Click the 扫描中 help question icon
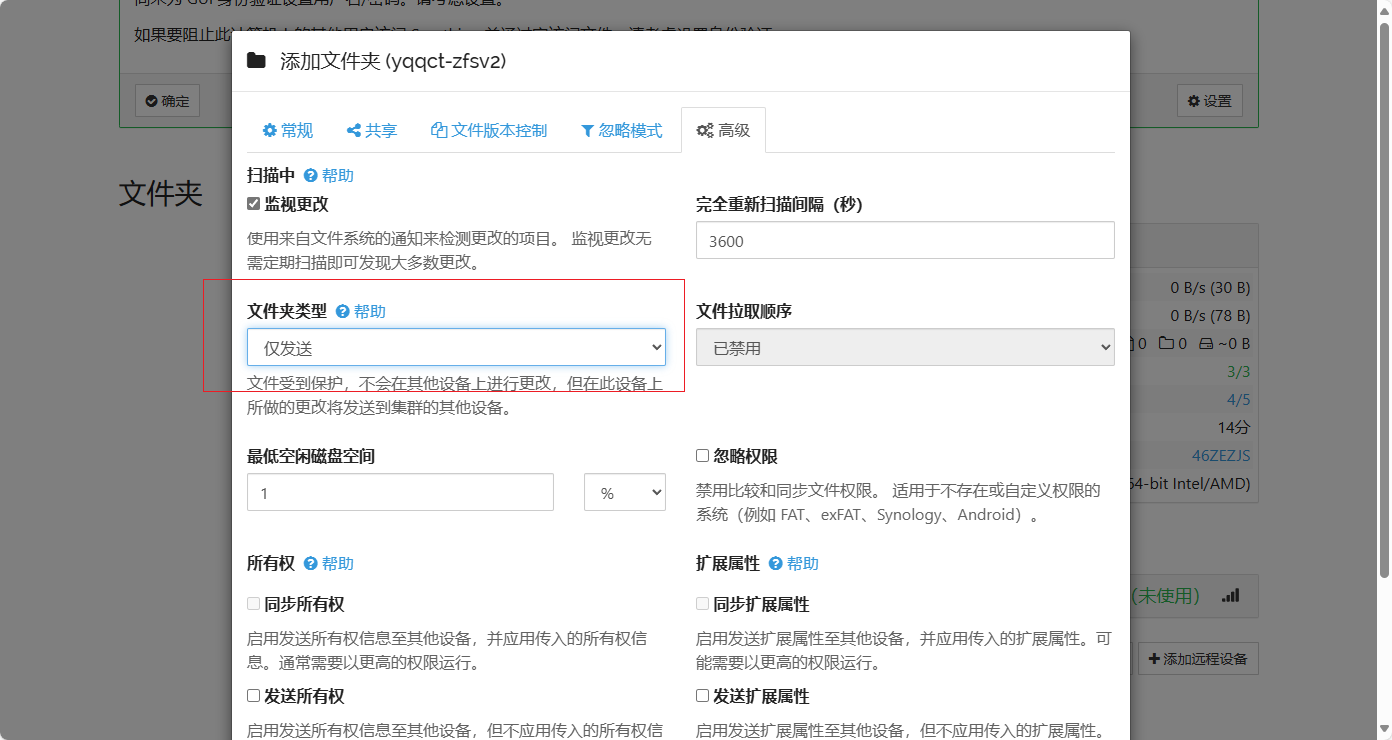Screen dimensions: 1392x740 [311, 175]
